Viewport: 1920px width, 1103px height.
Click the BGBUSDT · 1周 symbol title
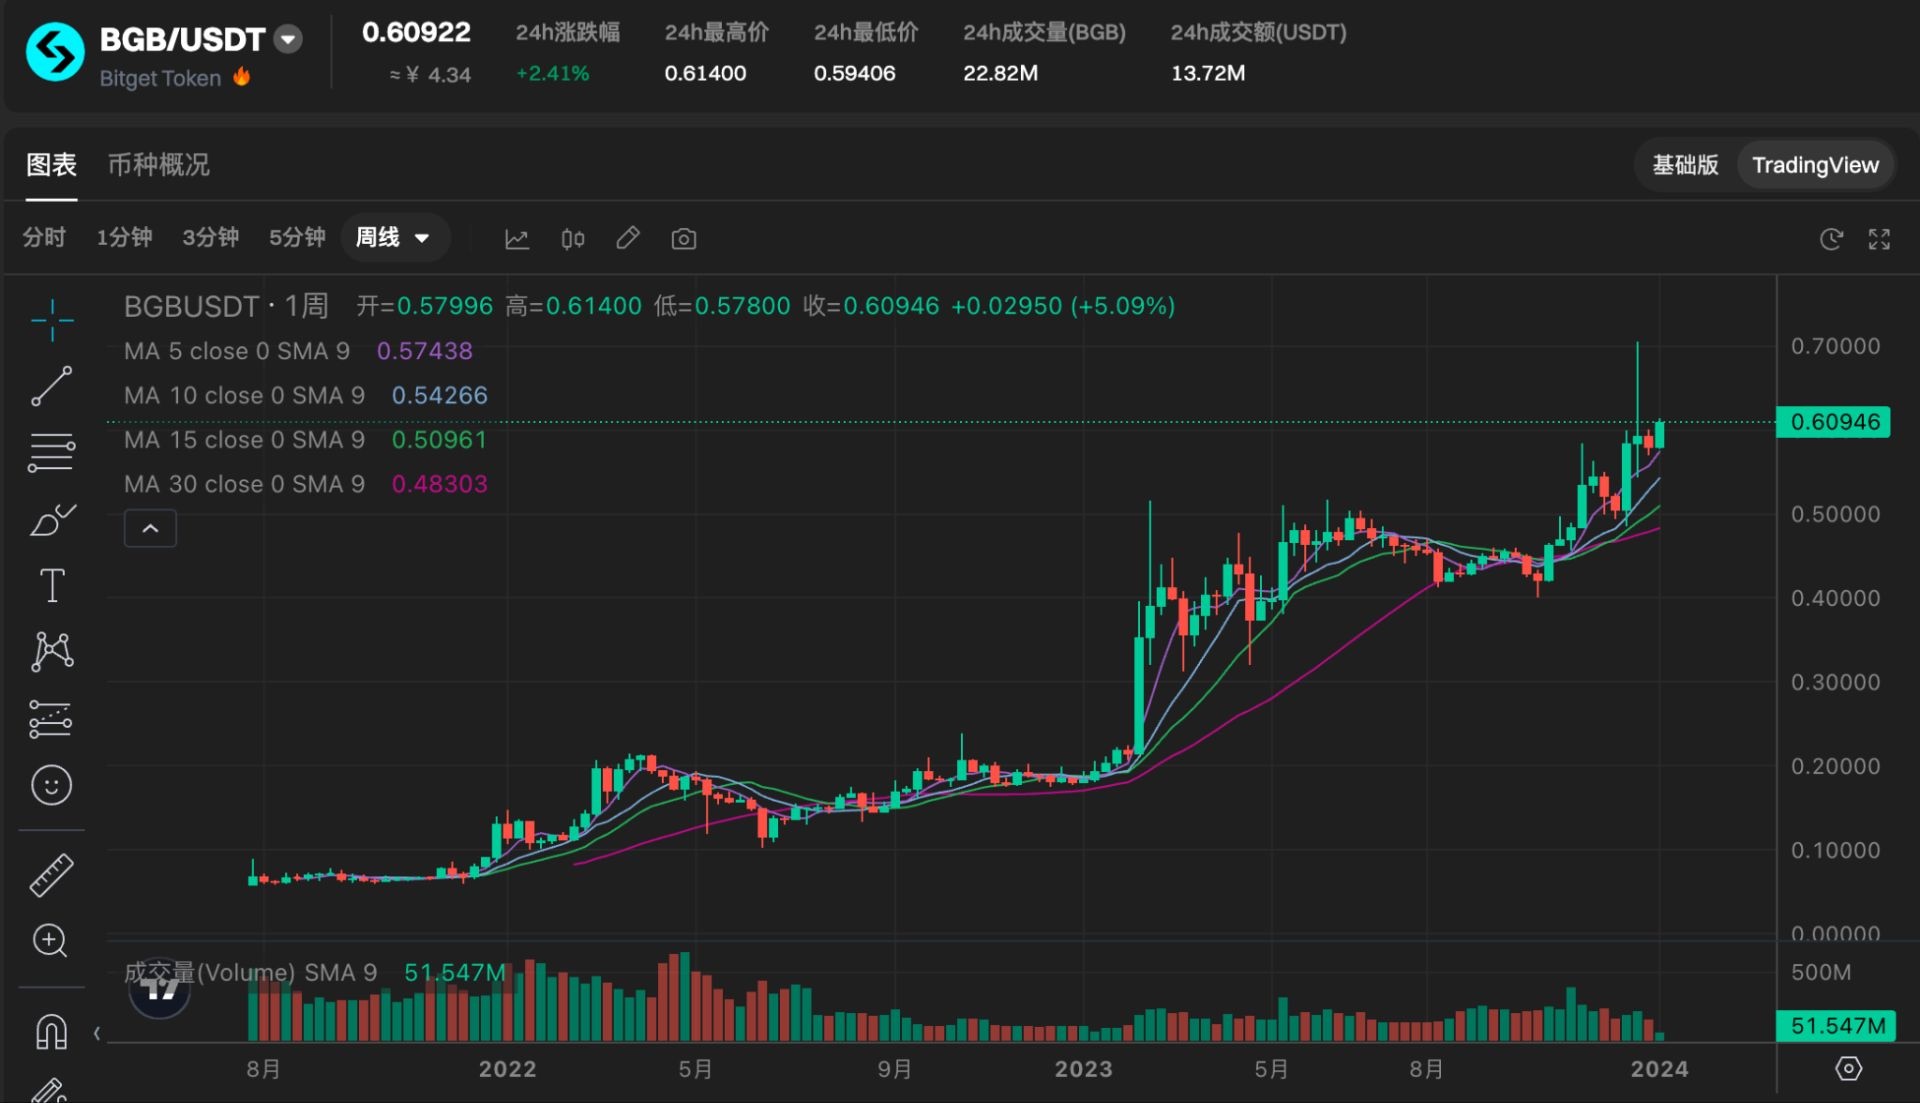226,306
